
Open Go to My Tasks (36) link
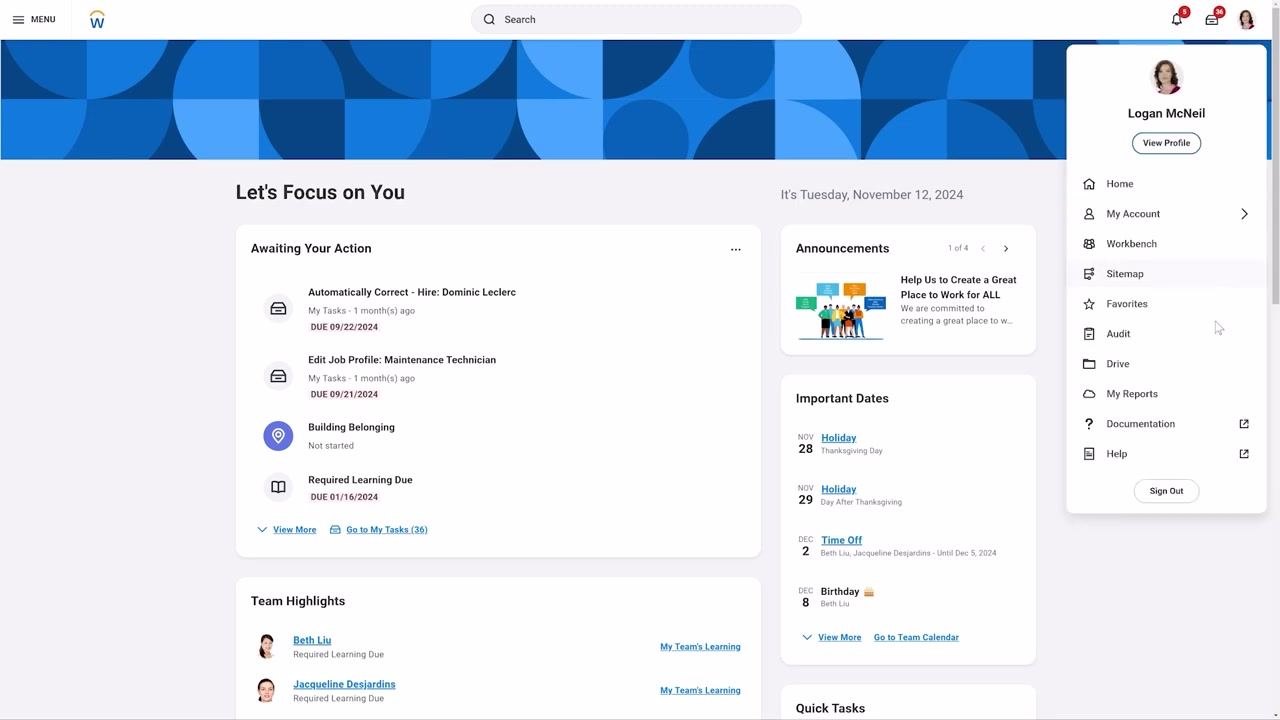click(x=379, y=530)
